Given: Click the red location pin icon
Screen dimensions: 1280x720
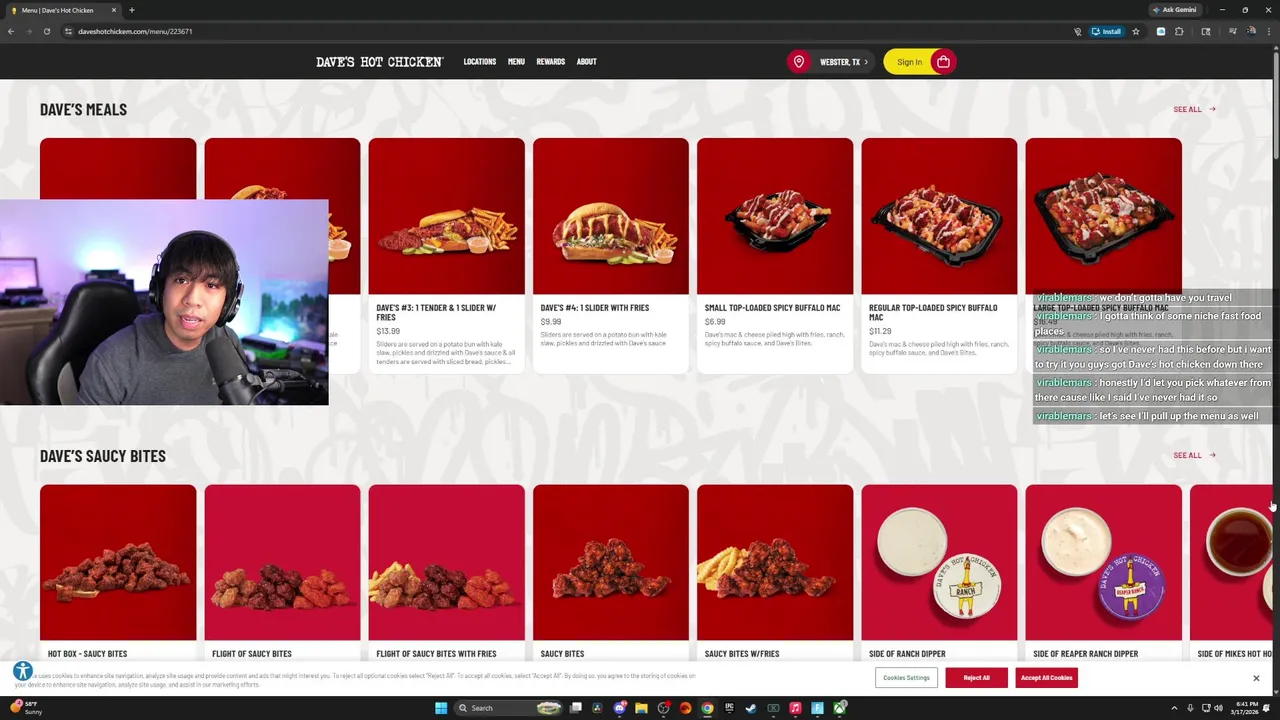Looking at the screenshot, I should pyautogui.click(x=799, y=62).
